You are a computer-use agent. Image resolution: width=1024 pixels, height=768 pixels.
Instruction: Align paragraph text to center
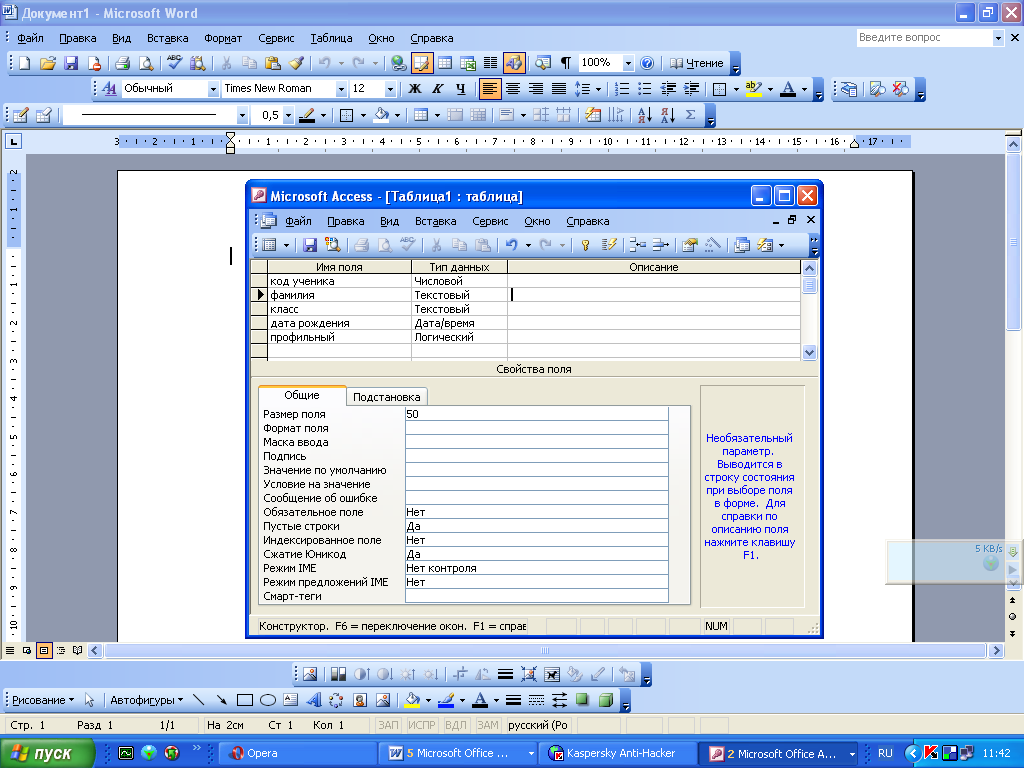tap(513, 89)
